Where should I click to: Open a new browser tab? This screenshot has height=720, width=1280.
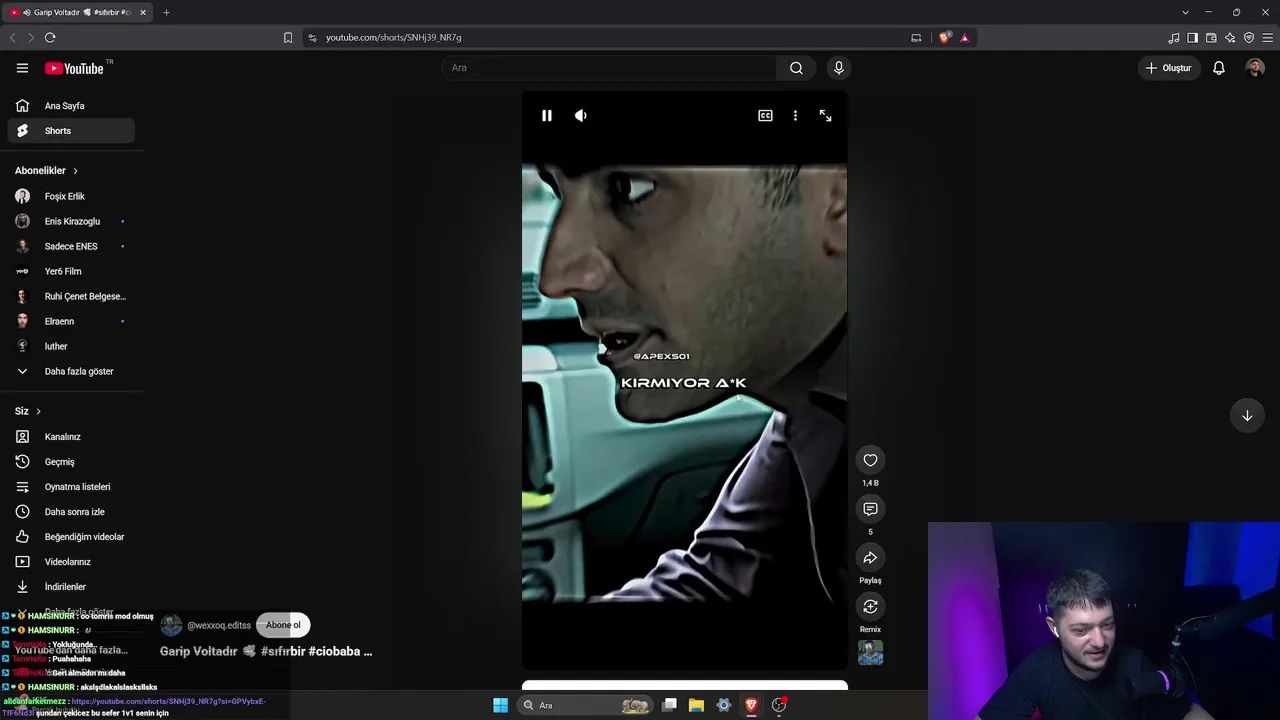(166, 12)
